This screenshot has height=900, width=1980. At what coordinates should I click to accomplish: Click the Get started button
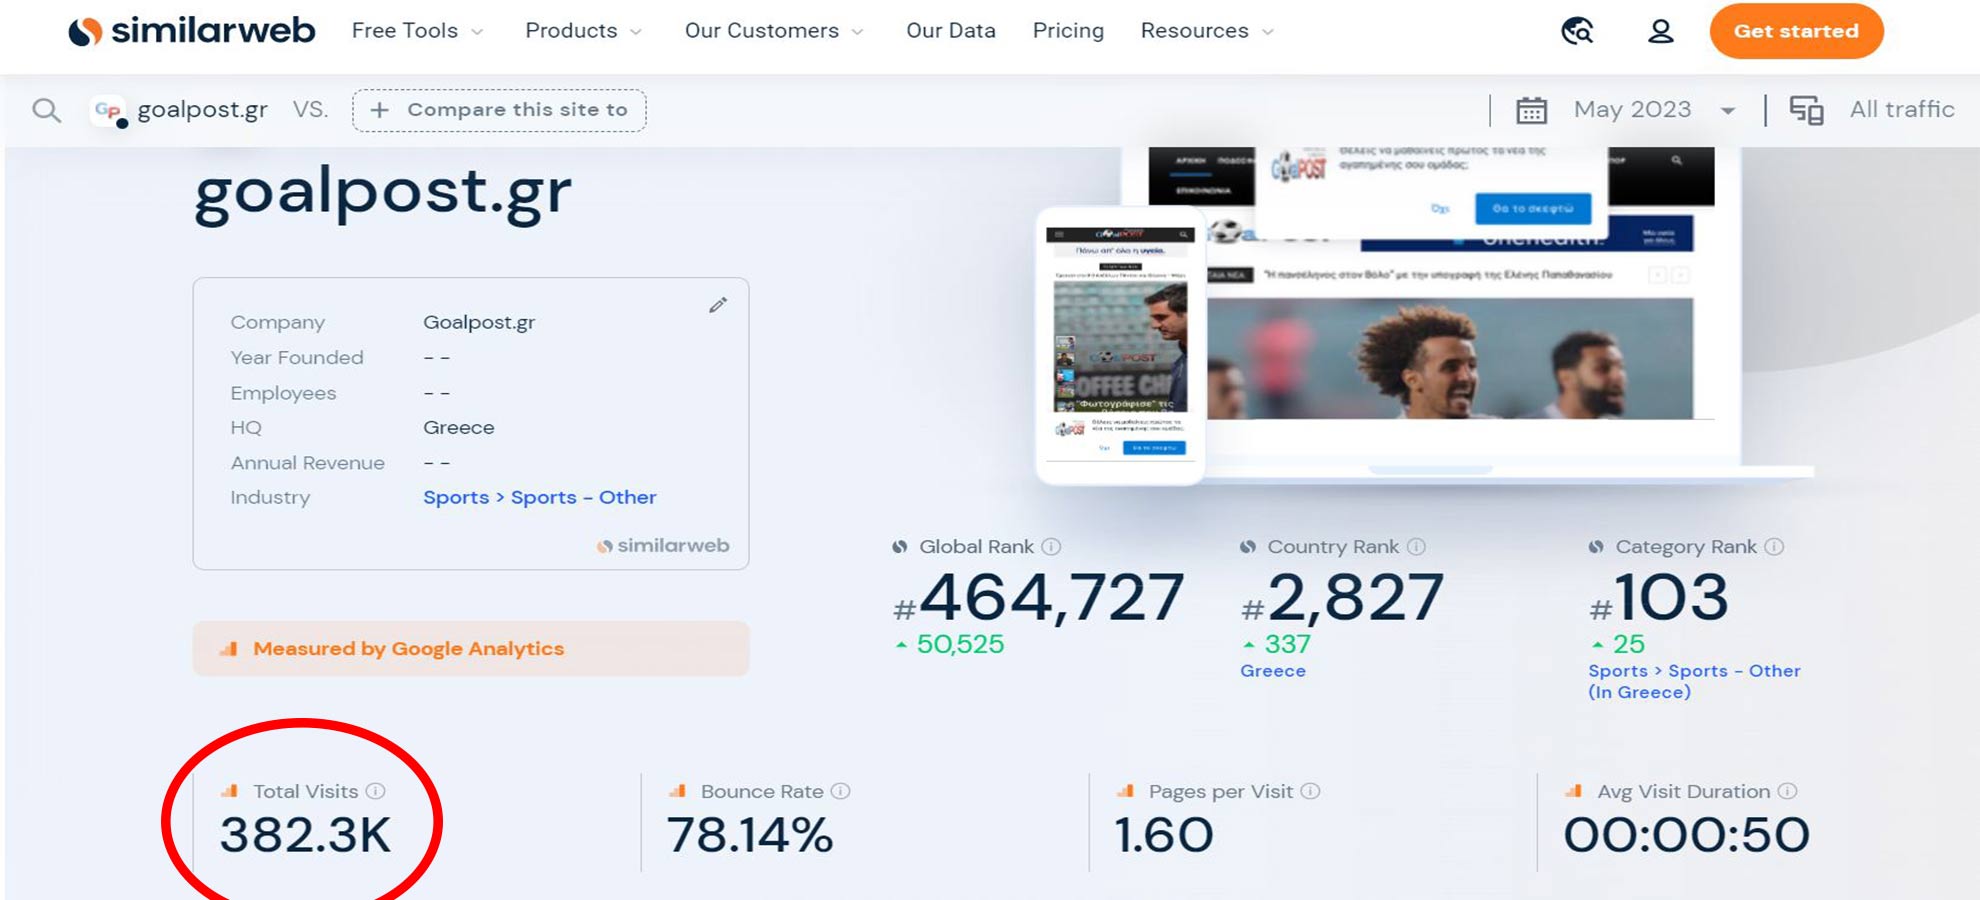click(x=1796, y=31)
